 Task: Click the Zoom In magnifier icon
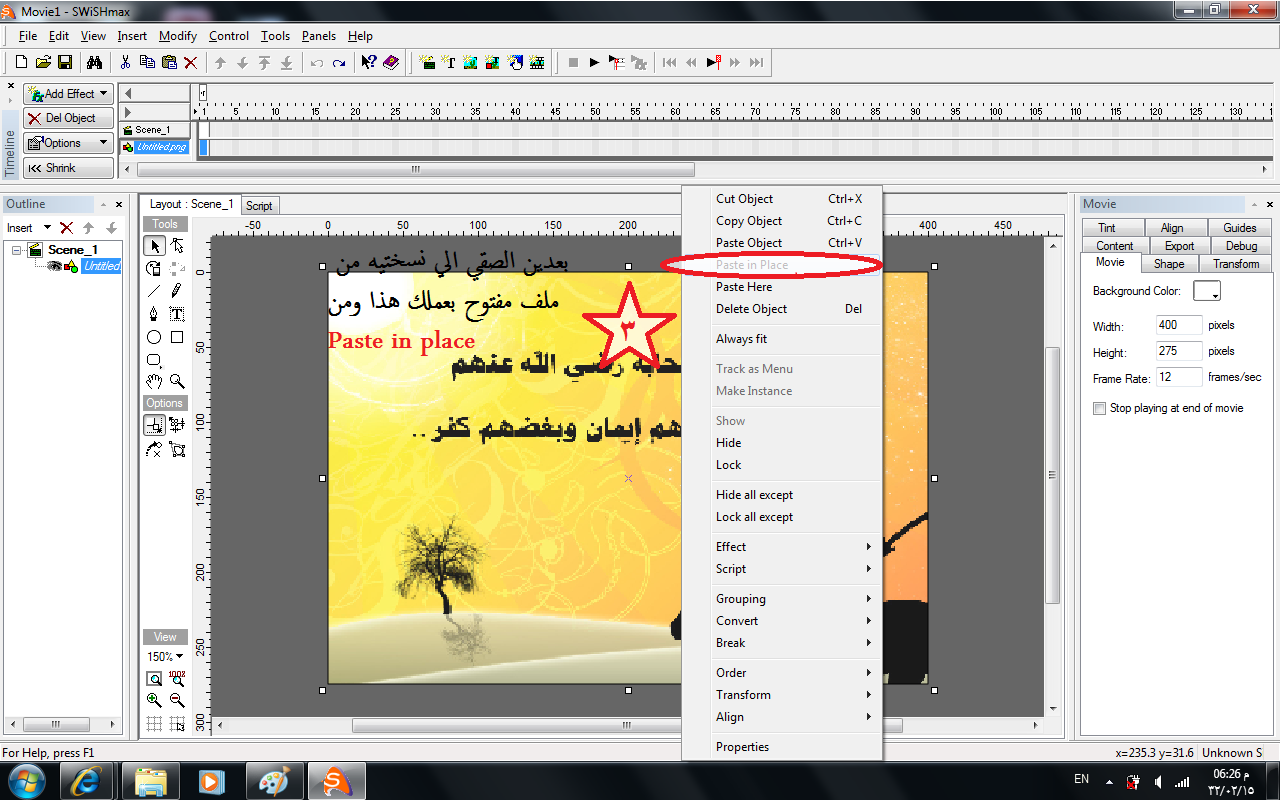pos(154,701)
